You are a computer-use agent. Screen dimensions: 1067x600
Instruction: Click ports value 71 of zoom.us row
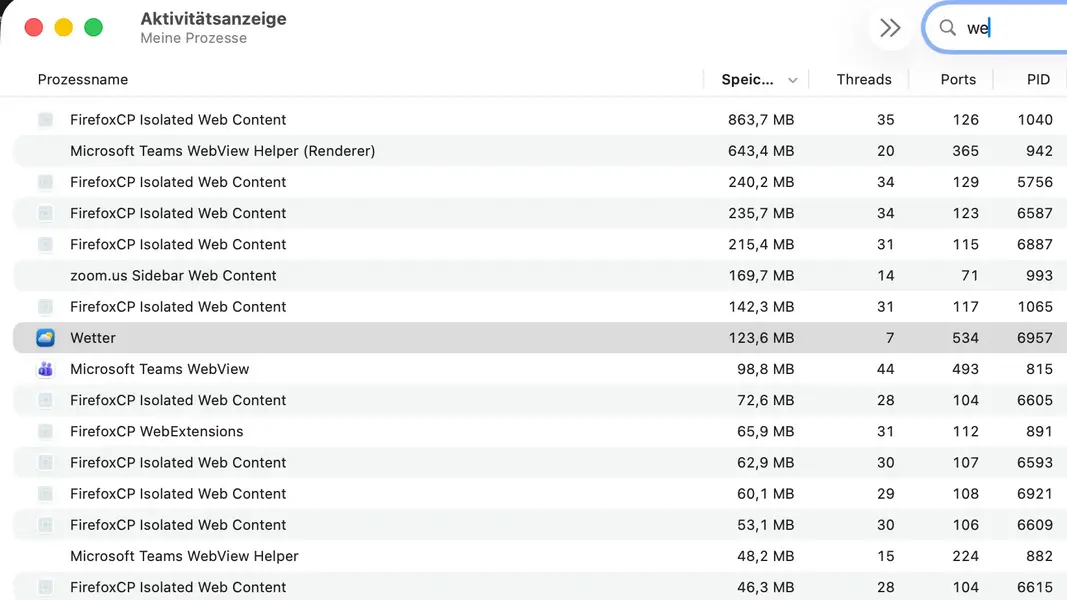pos(970,276)
